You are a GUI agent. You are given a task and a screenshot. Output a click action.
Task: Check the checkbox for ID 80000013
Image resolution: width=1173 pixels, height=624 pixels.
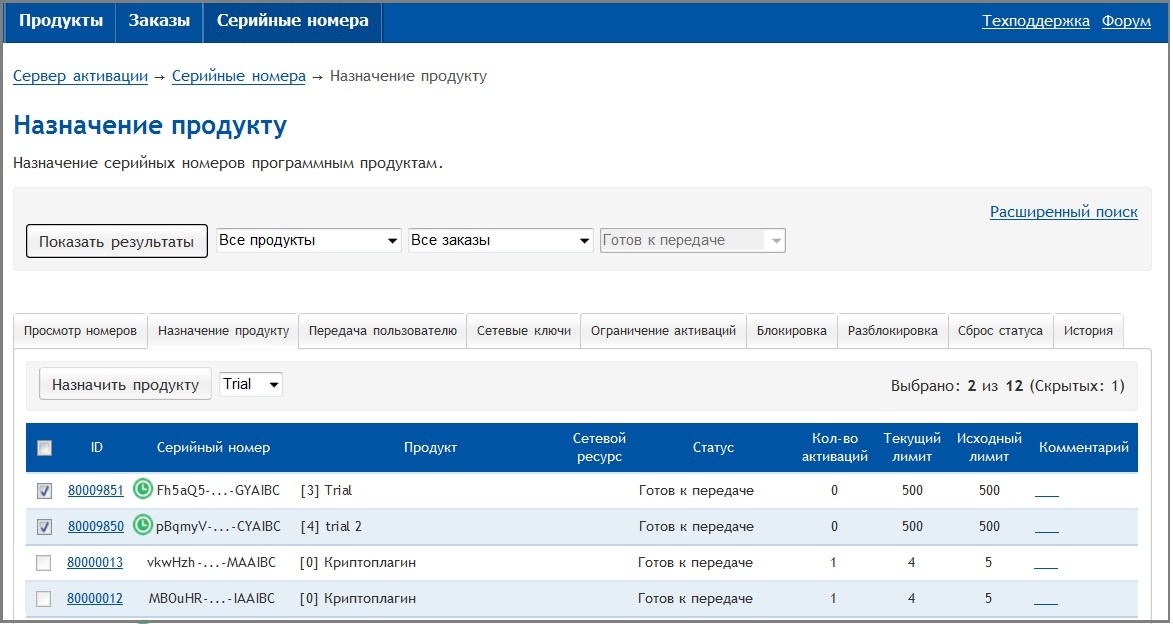[44, 563]
